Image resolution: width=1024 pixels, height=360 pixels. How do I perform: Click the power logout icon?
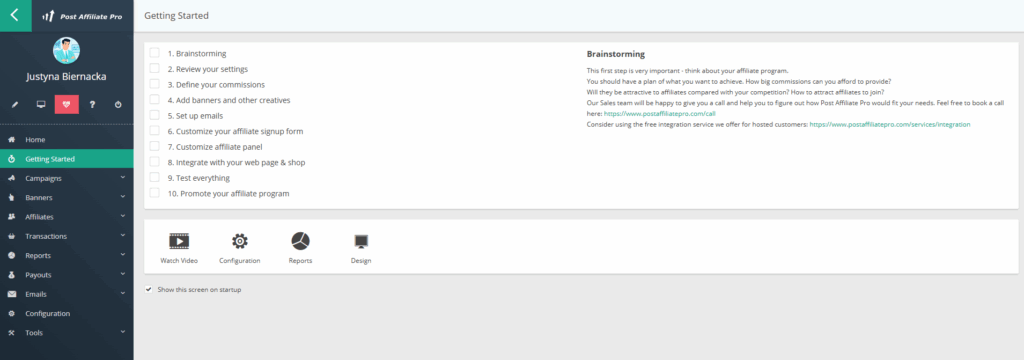pyautogui.click(x=118, y=104)
